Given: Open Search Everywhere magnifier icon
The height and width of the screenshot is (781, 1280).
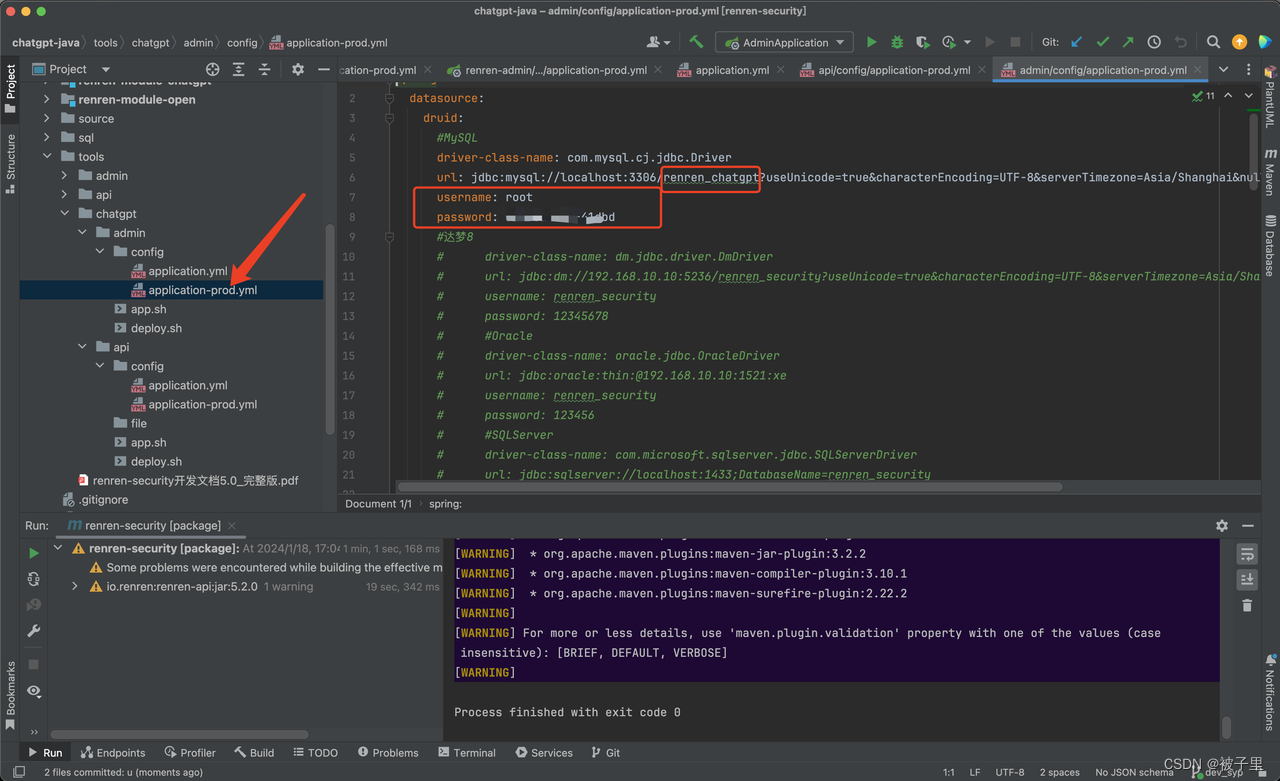Looking at the screenshot, I should point(1213,42).
